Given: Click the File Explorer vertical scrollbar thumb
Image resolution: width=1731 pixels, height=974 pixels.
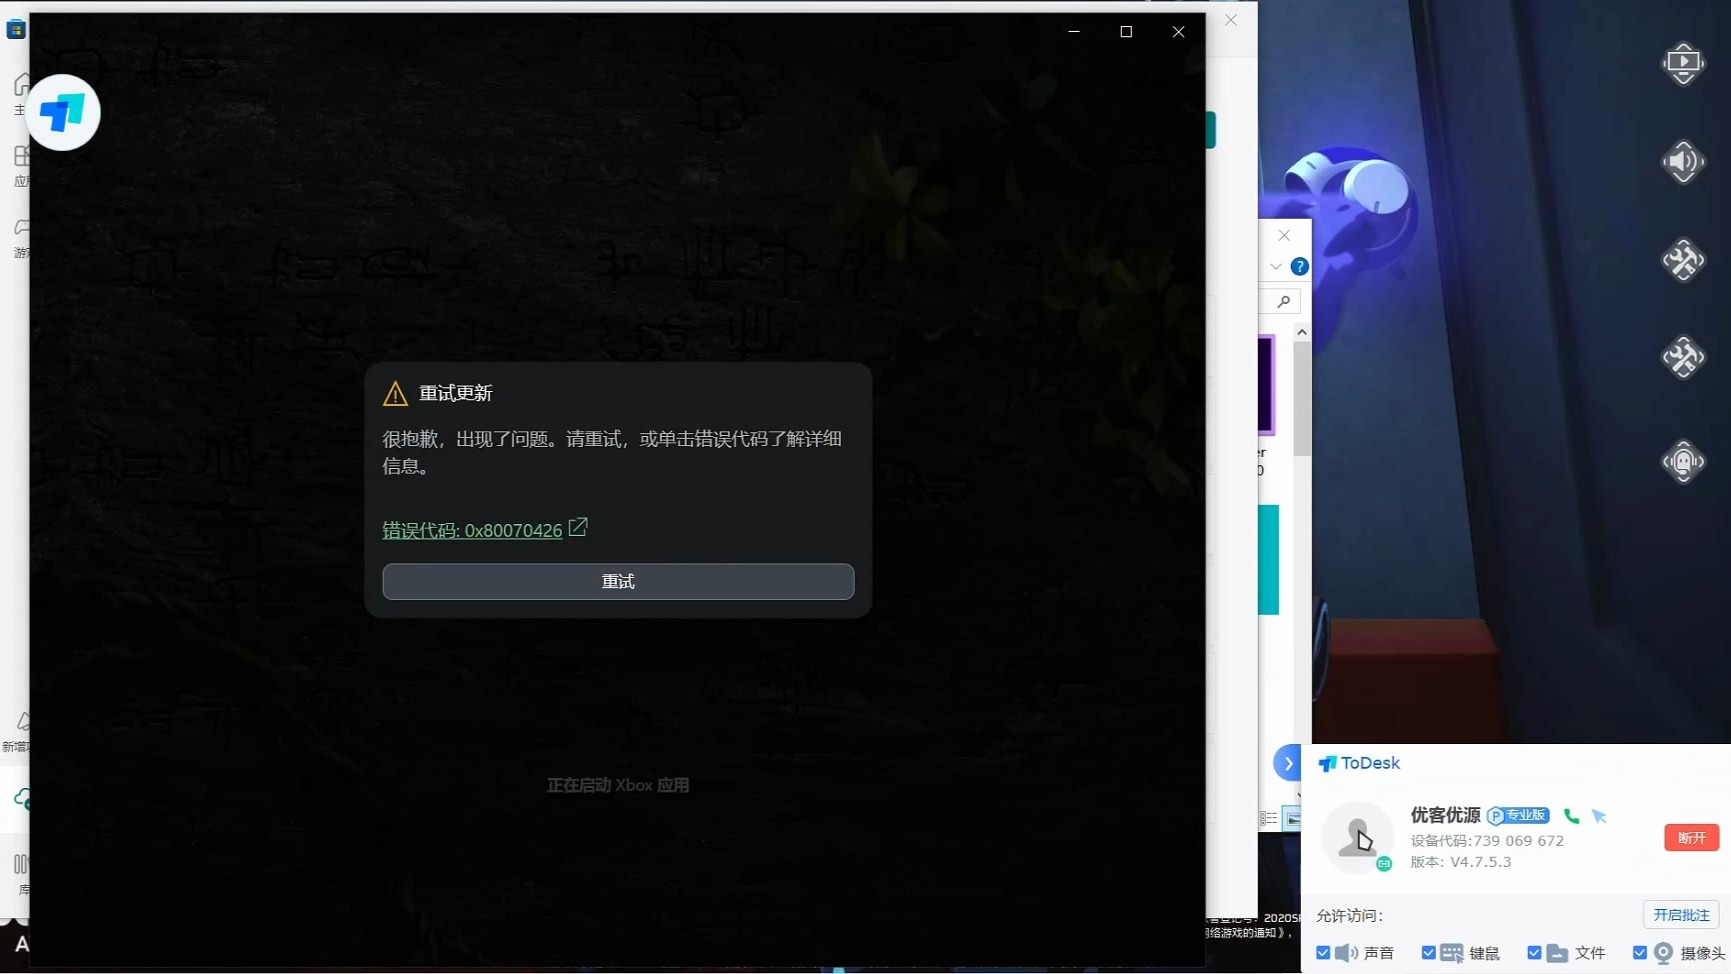Looking at the screenshot, I should [1302, 398].
